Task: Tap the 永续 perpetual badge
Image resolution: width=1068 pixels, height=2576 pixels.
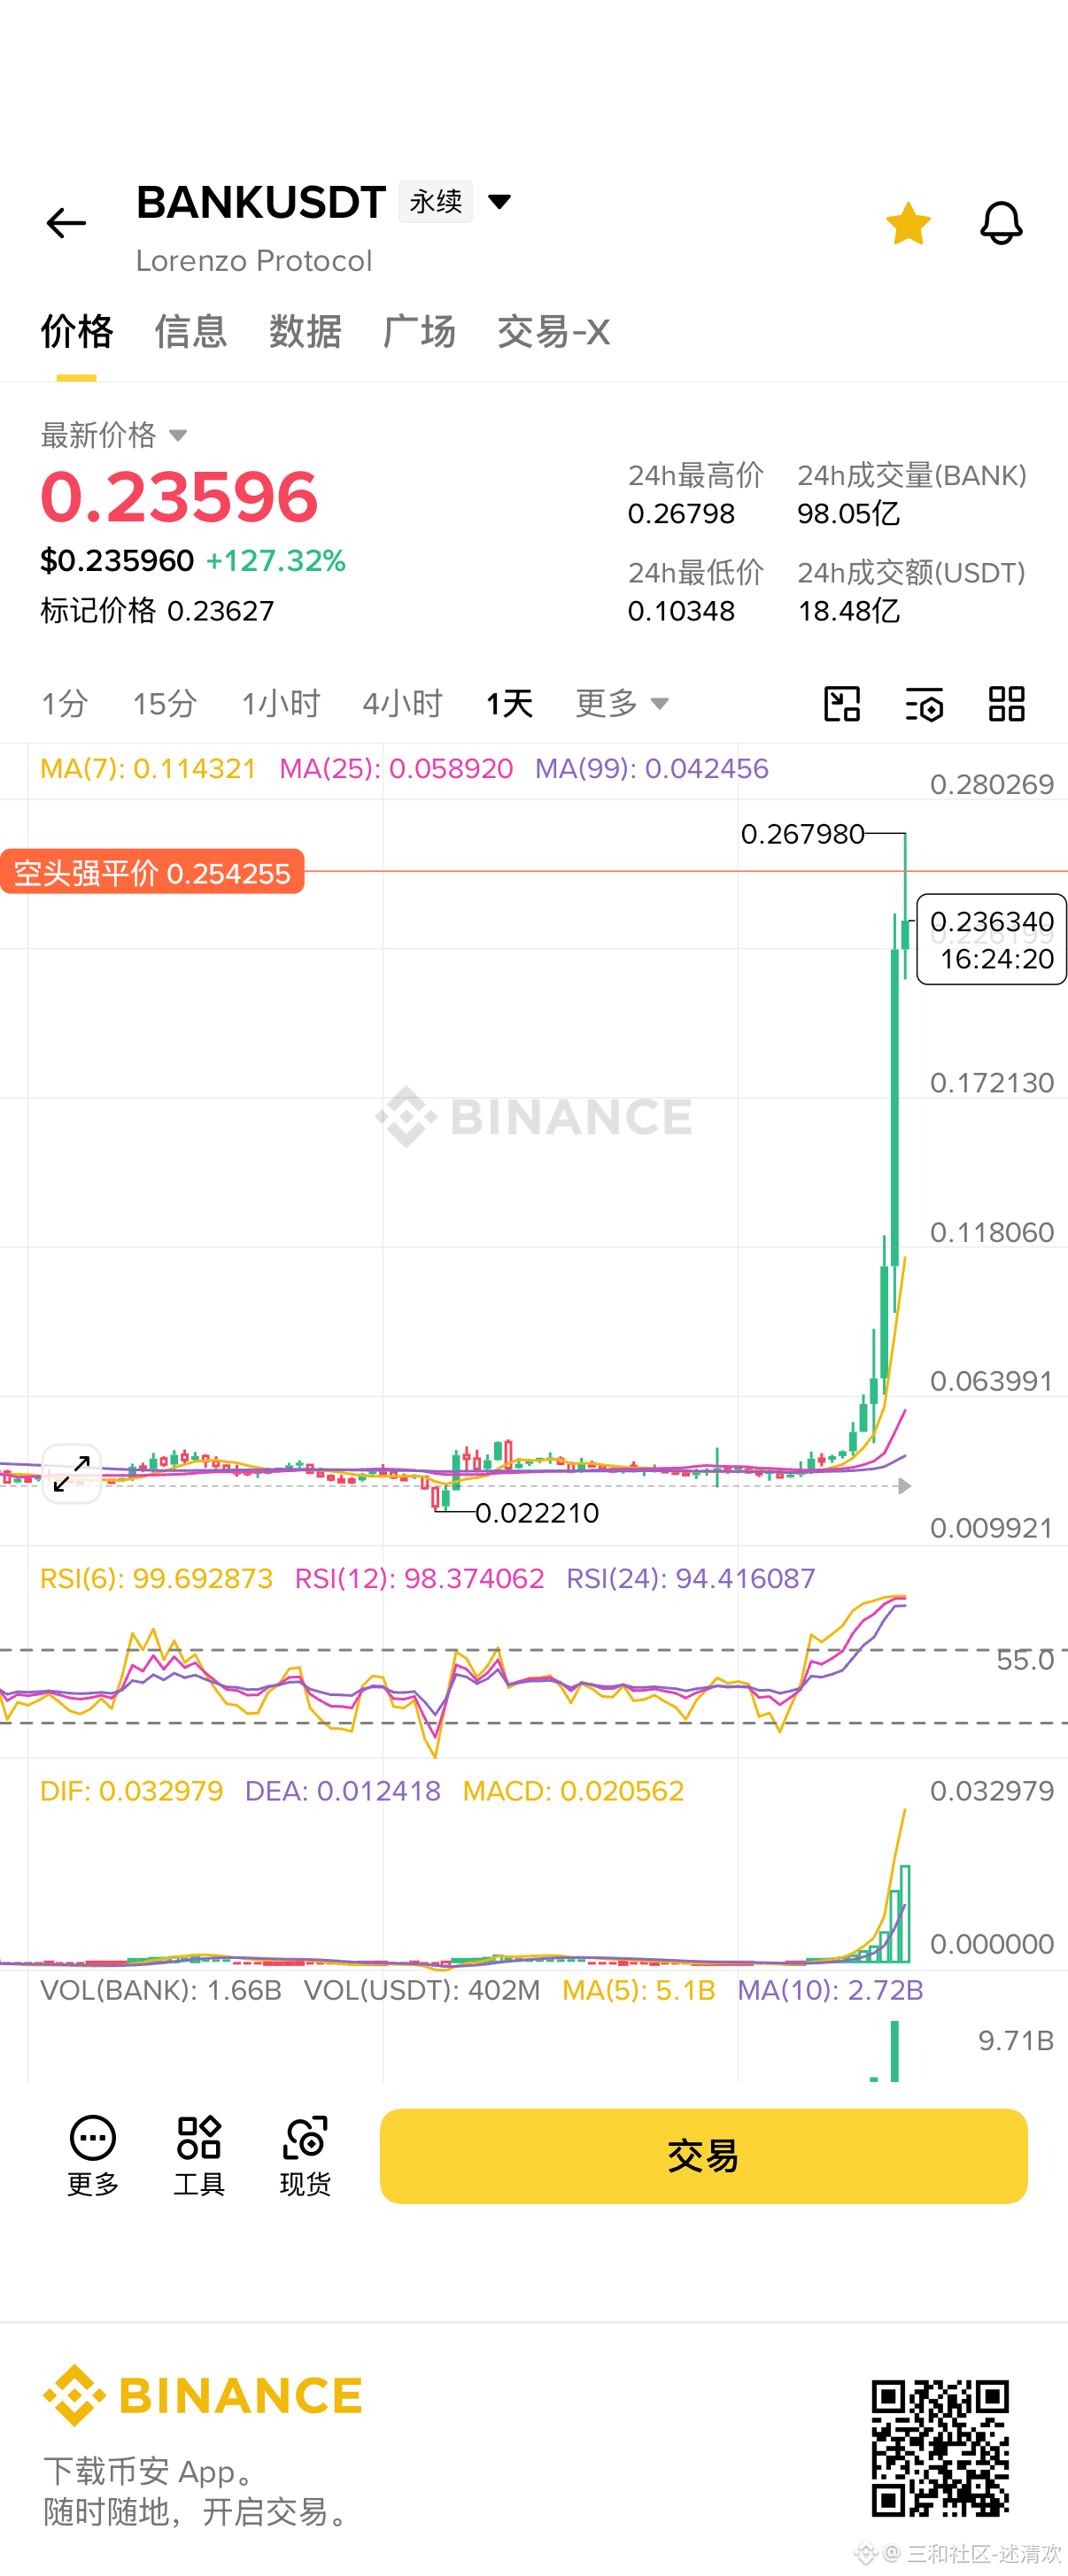Action: (436, 202)
